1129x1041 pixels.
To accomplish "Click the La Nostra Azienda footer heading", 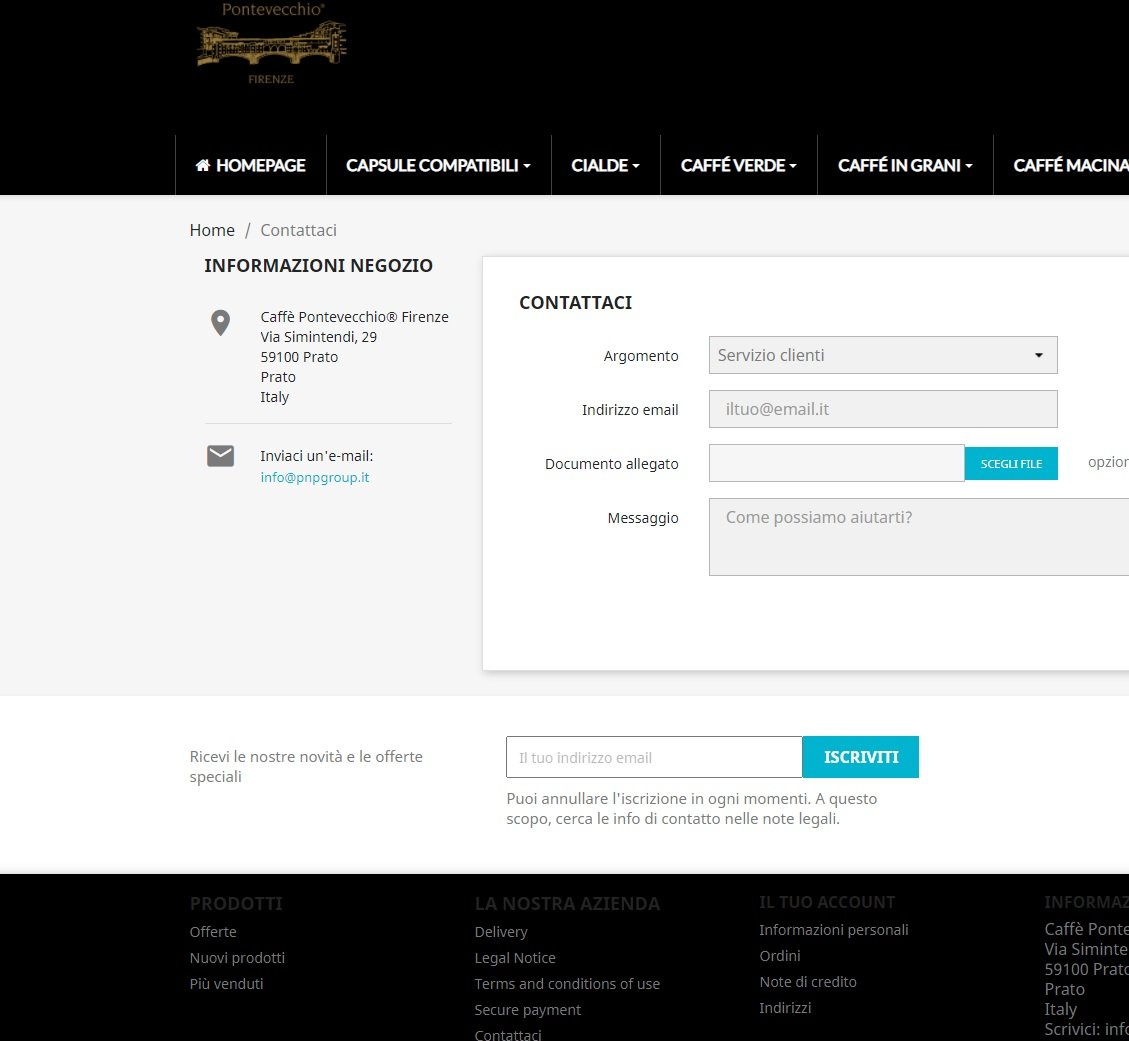I will click(x=567, y=903).
